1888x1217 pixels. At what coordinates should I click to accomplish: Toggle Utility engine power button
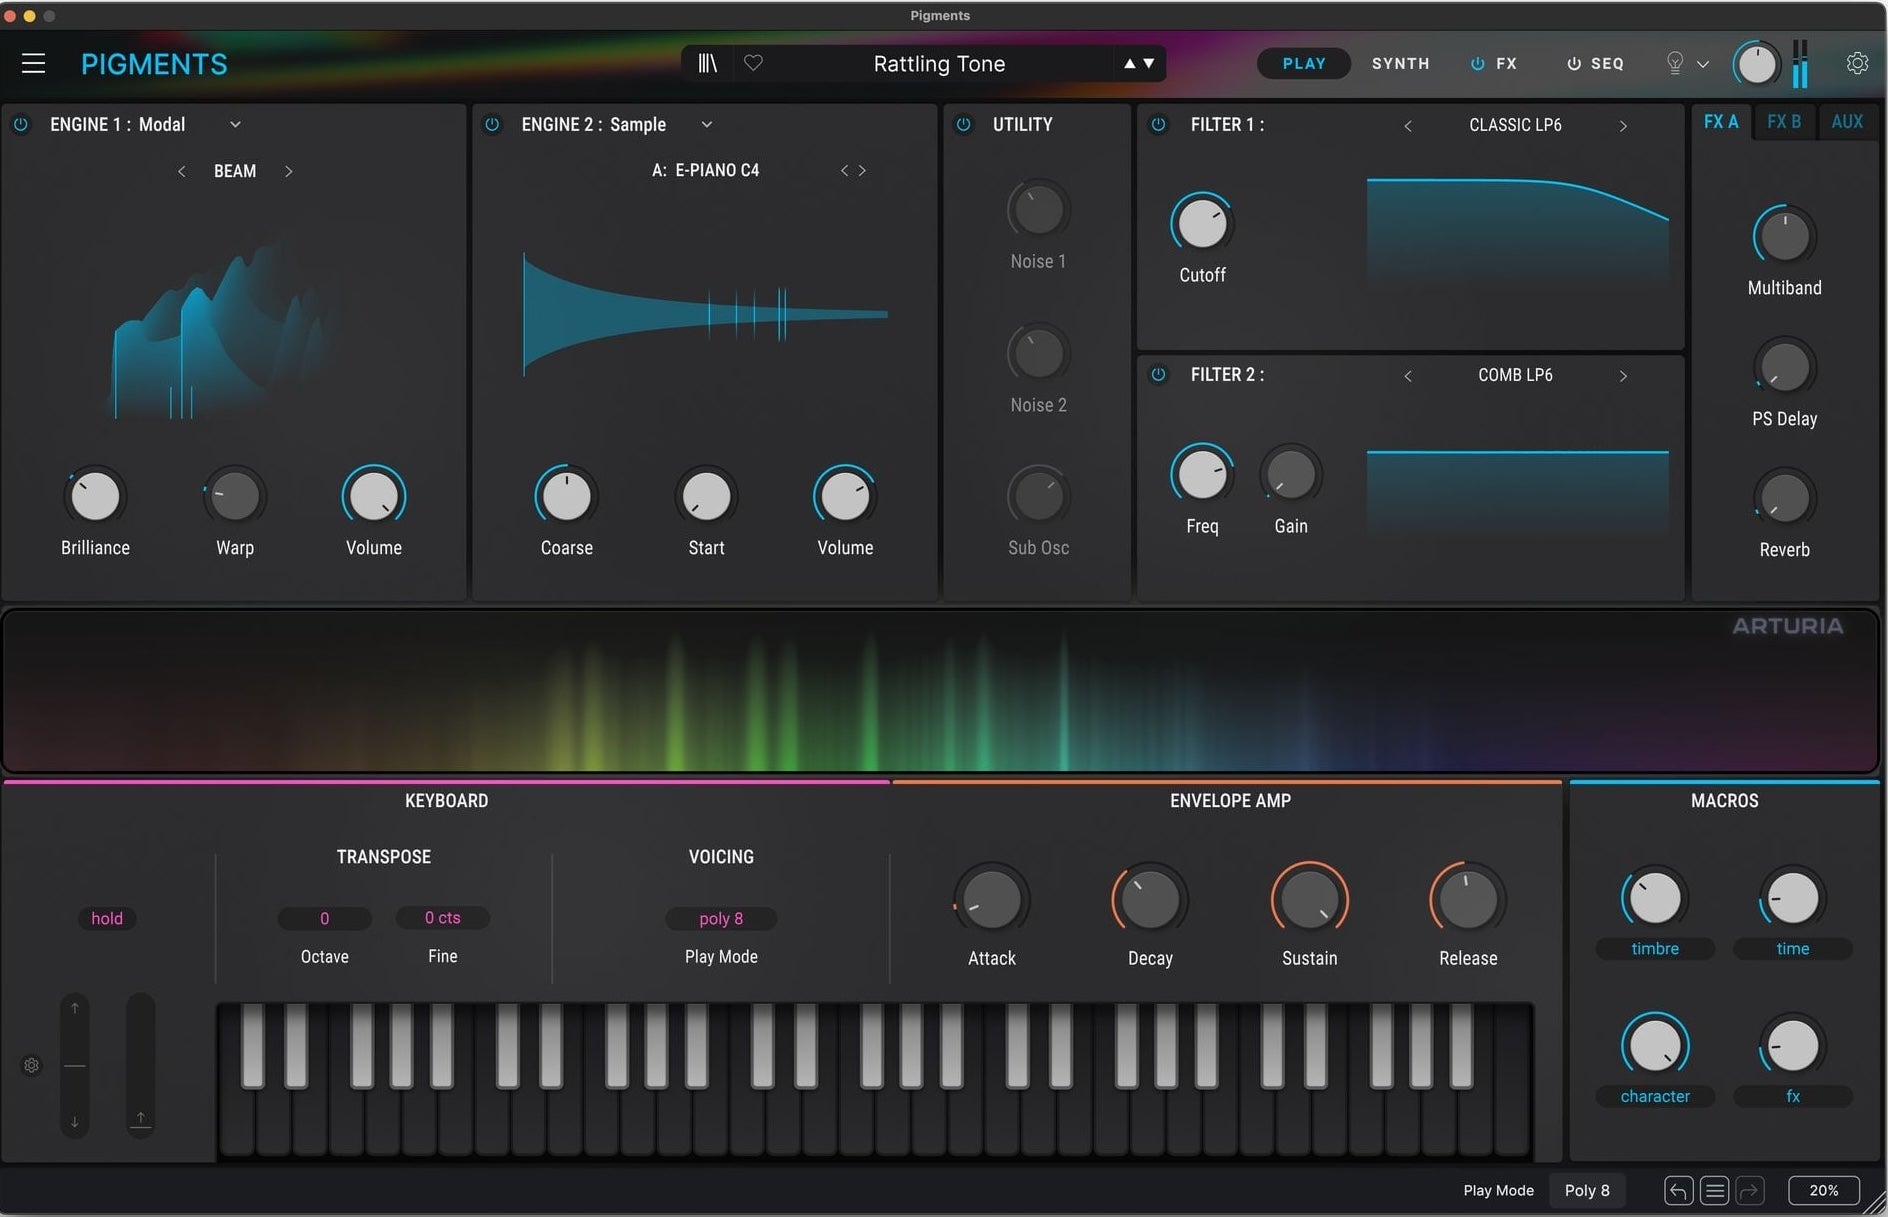pos(963,124)
